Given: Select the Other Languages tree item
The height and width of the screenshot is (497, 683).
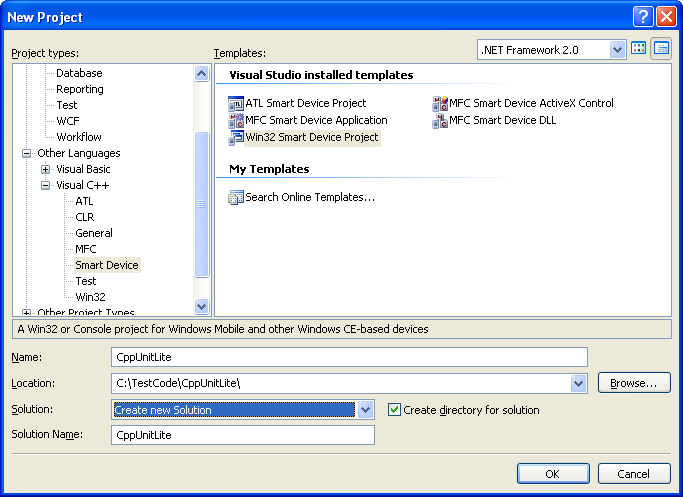Looking at the screenshot, I should point(79,153).
